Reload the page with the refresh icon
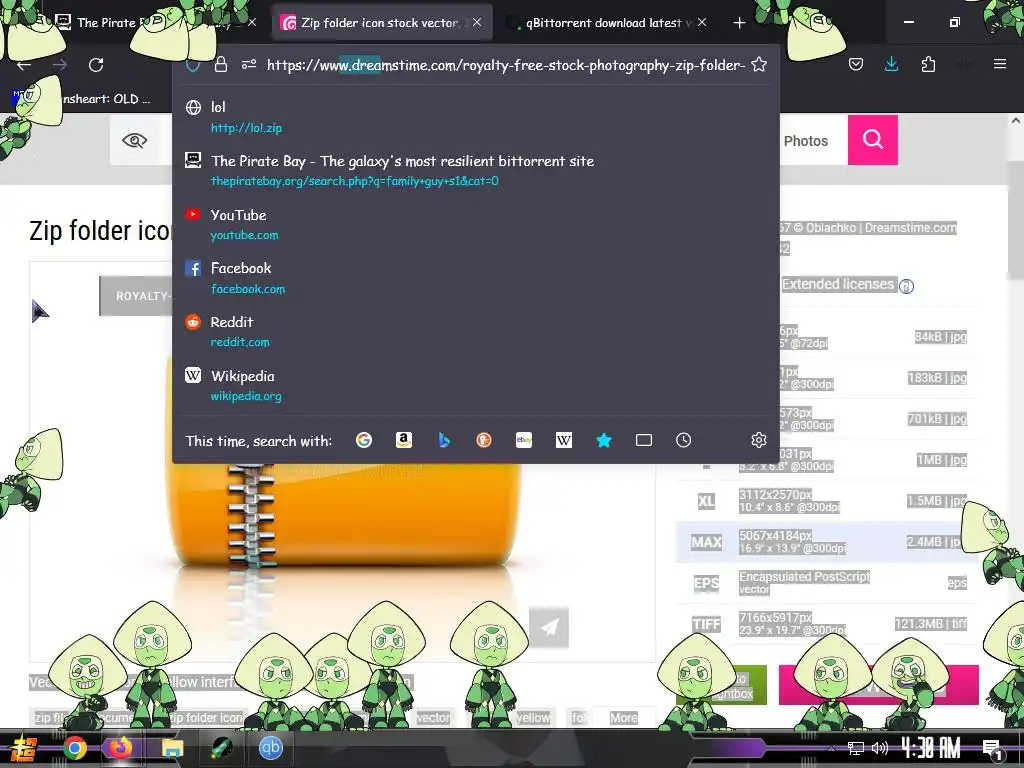 click(96, 65)
